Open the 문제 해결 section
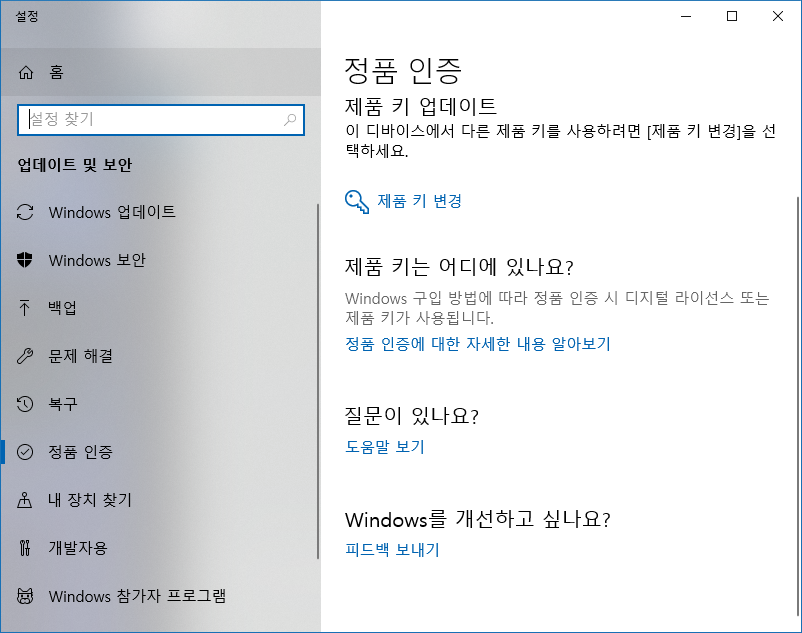The image size is (802, 633). click(x=159, y=356)
